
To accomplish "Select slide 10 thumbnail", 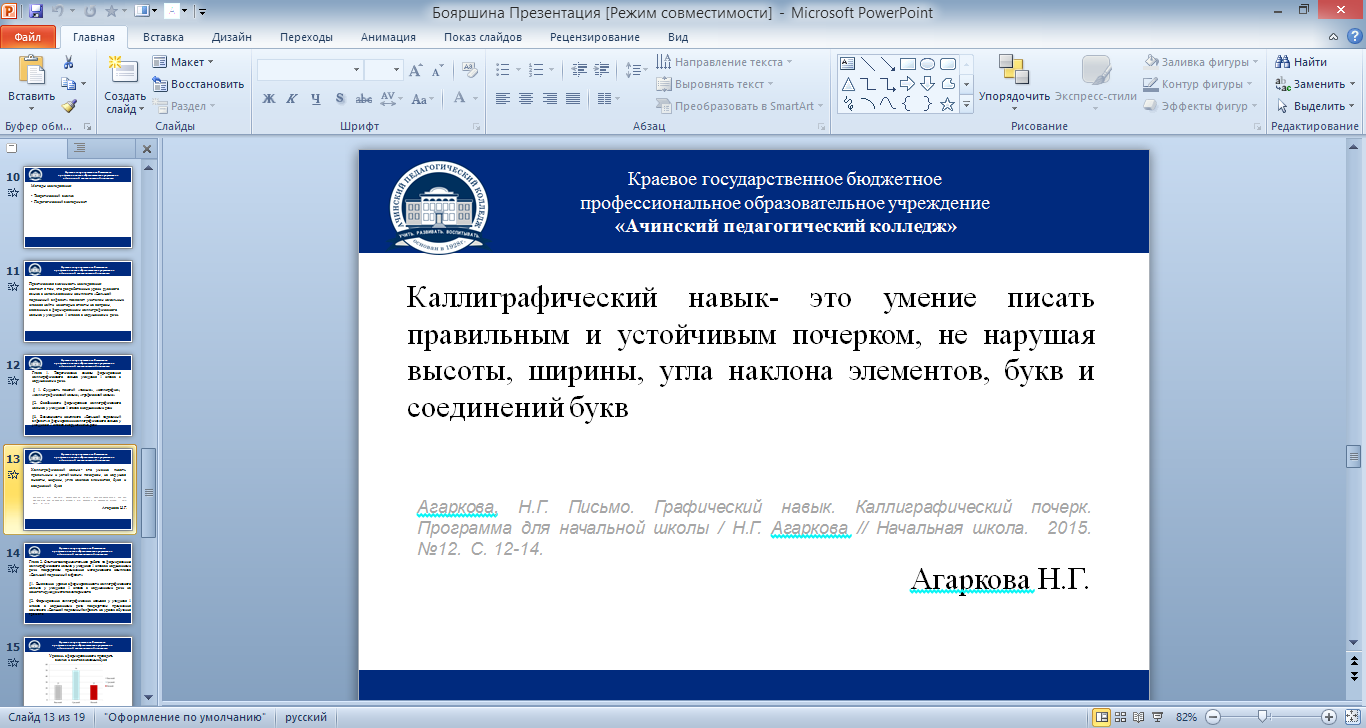I will coord(78,207).
